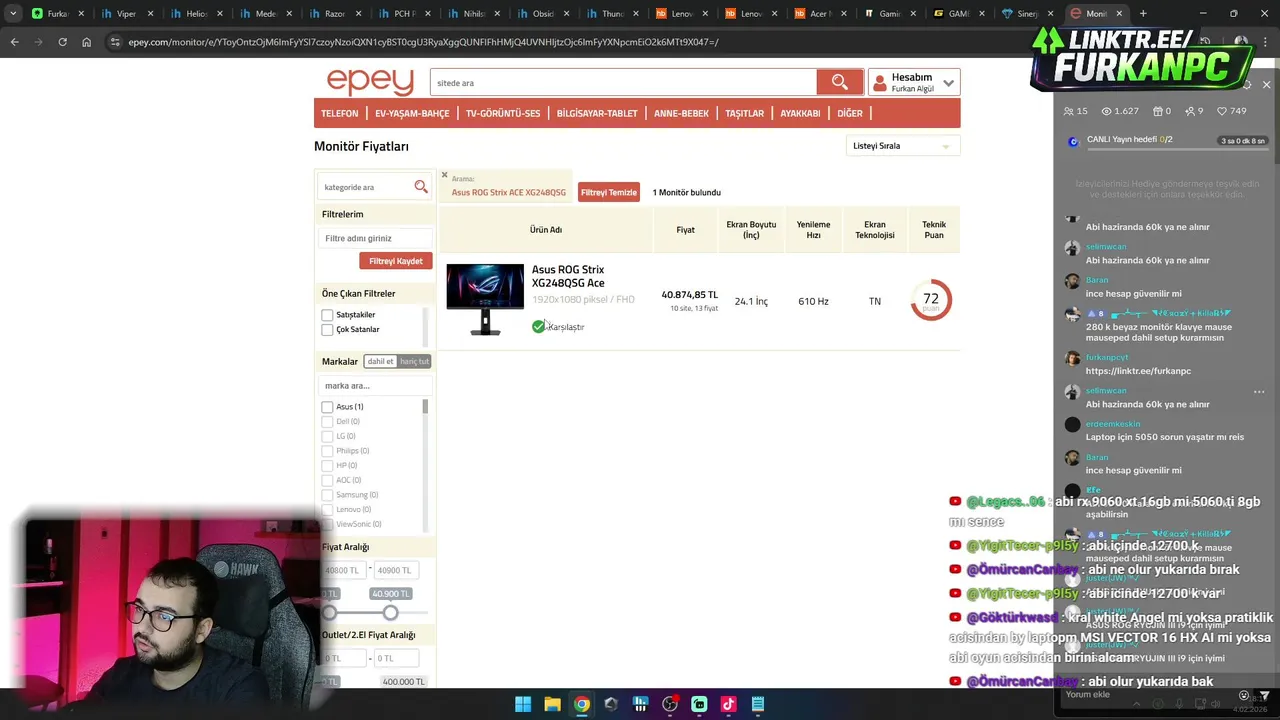
Task: Open Asus ROG Strix XG248QSG Ace link
Action: click(568, 276)
